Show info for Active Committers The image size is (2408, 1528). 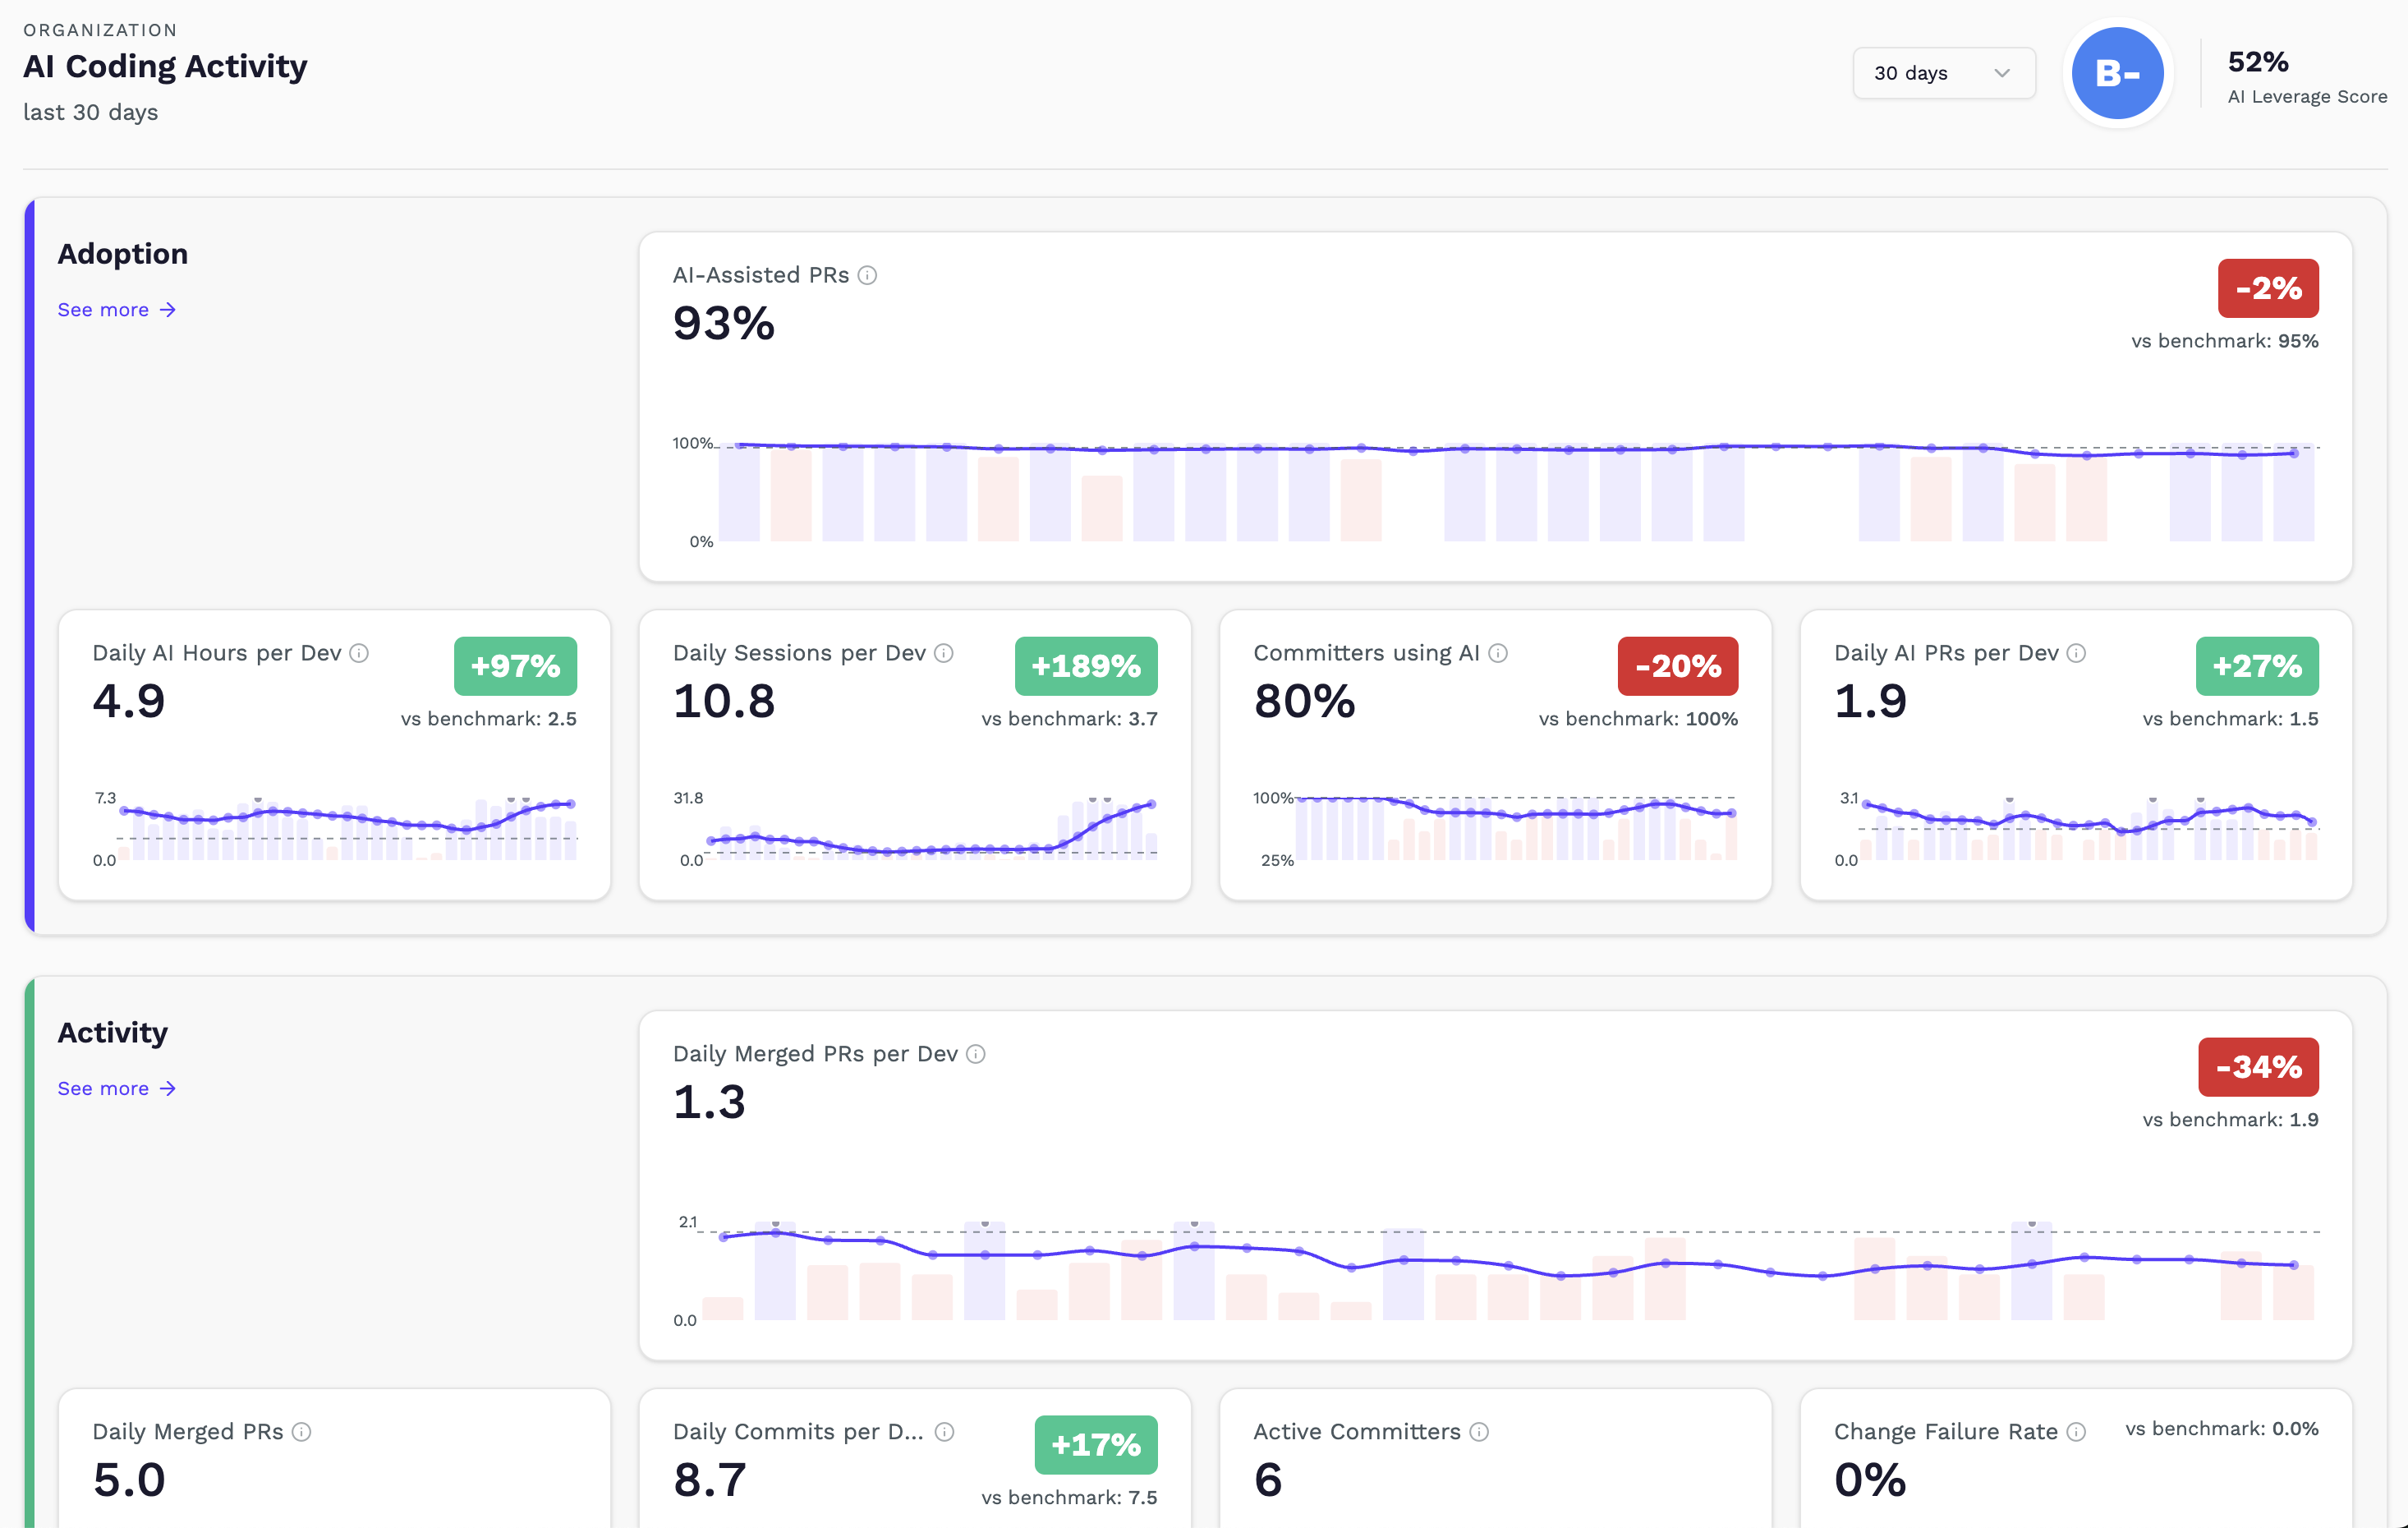1479,1432
